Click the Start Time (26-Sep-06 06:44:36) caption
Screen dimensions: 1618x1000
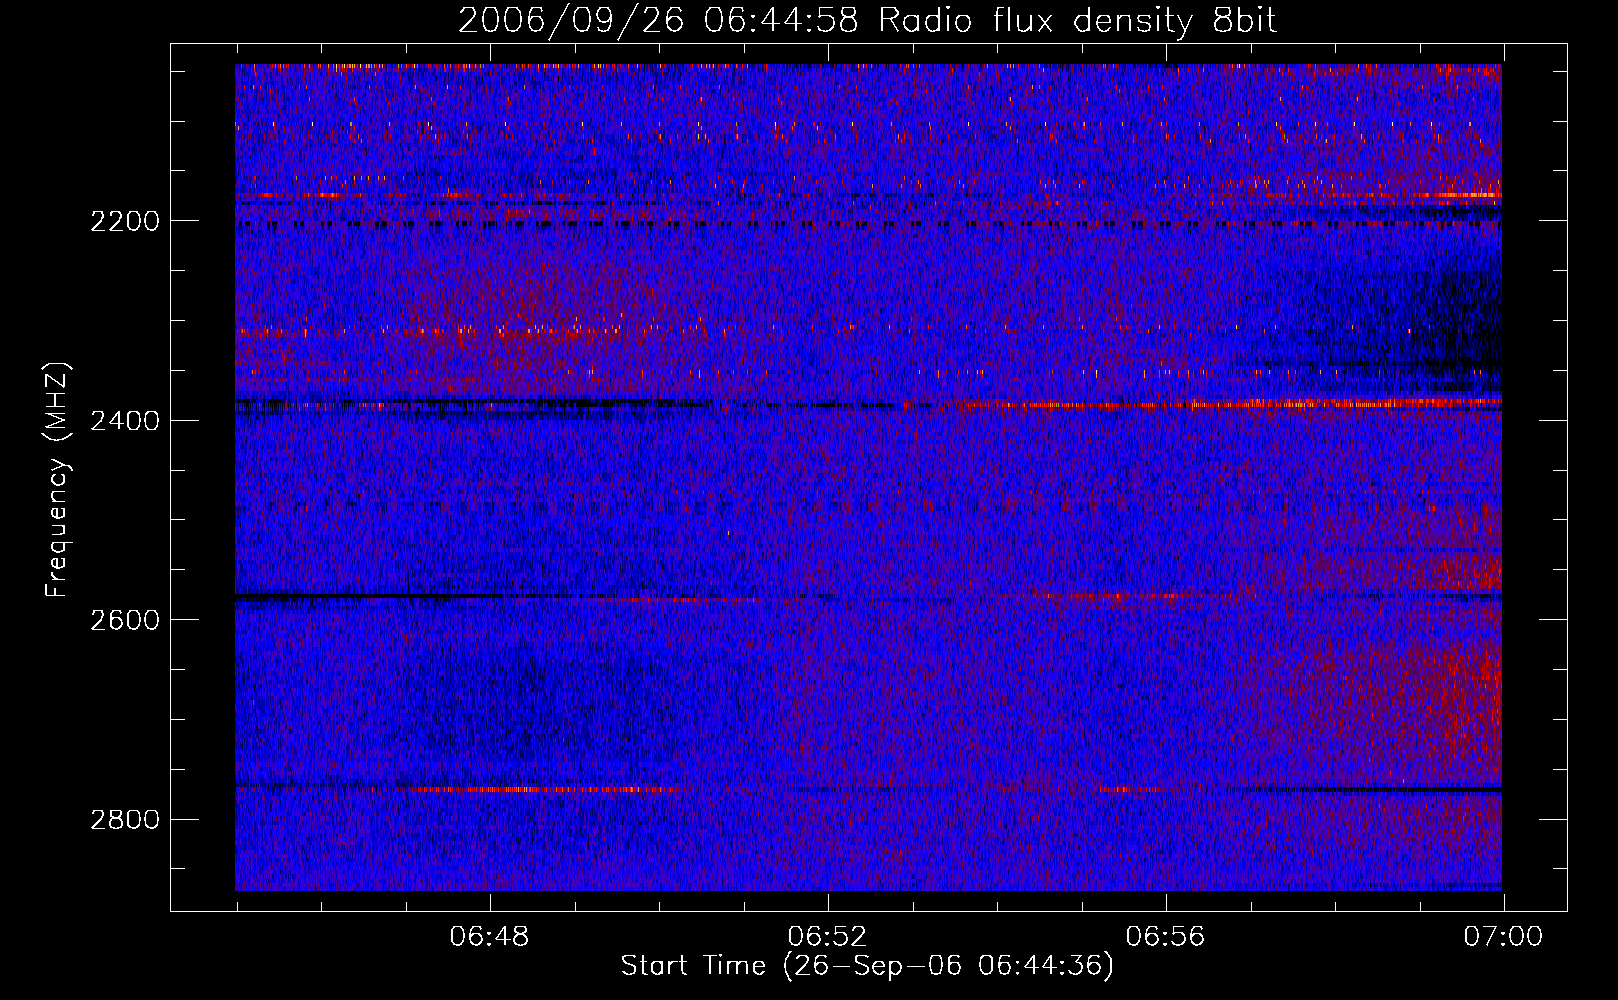pyautogui.click(x=867, y=966)
